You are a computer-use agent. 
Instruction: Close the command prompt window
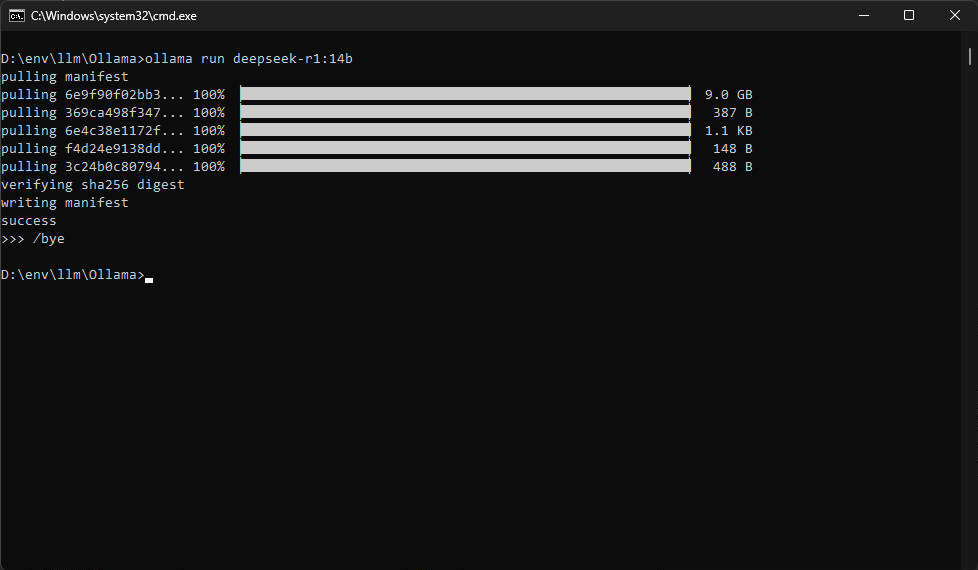pos(954,15)
